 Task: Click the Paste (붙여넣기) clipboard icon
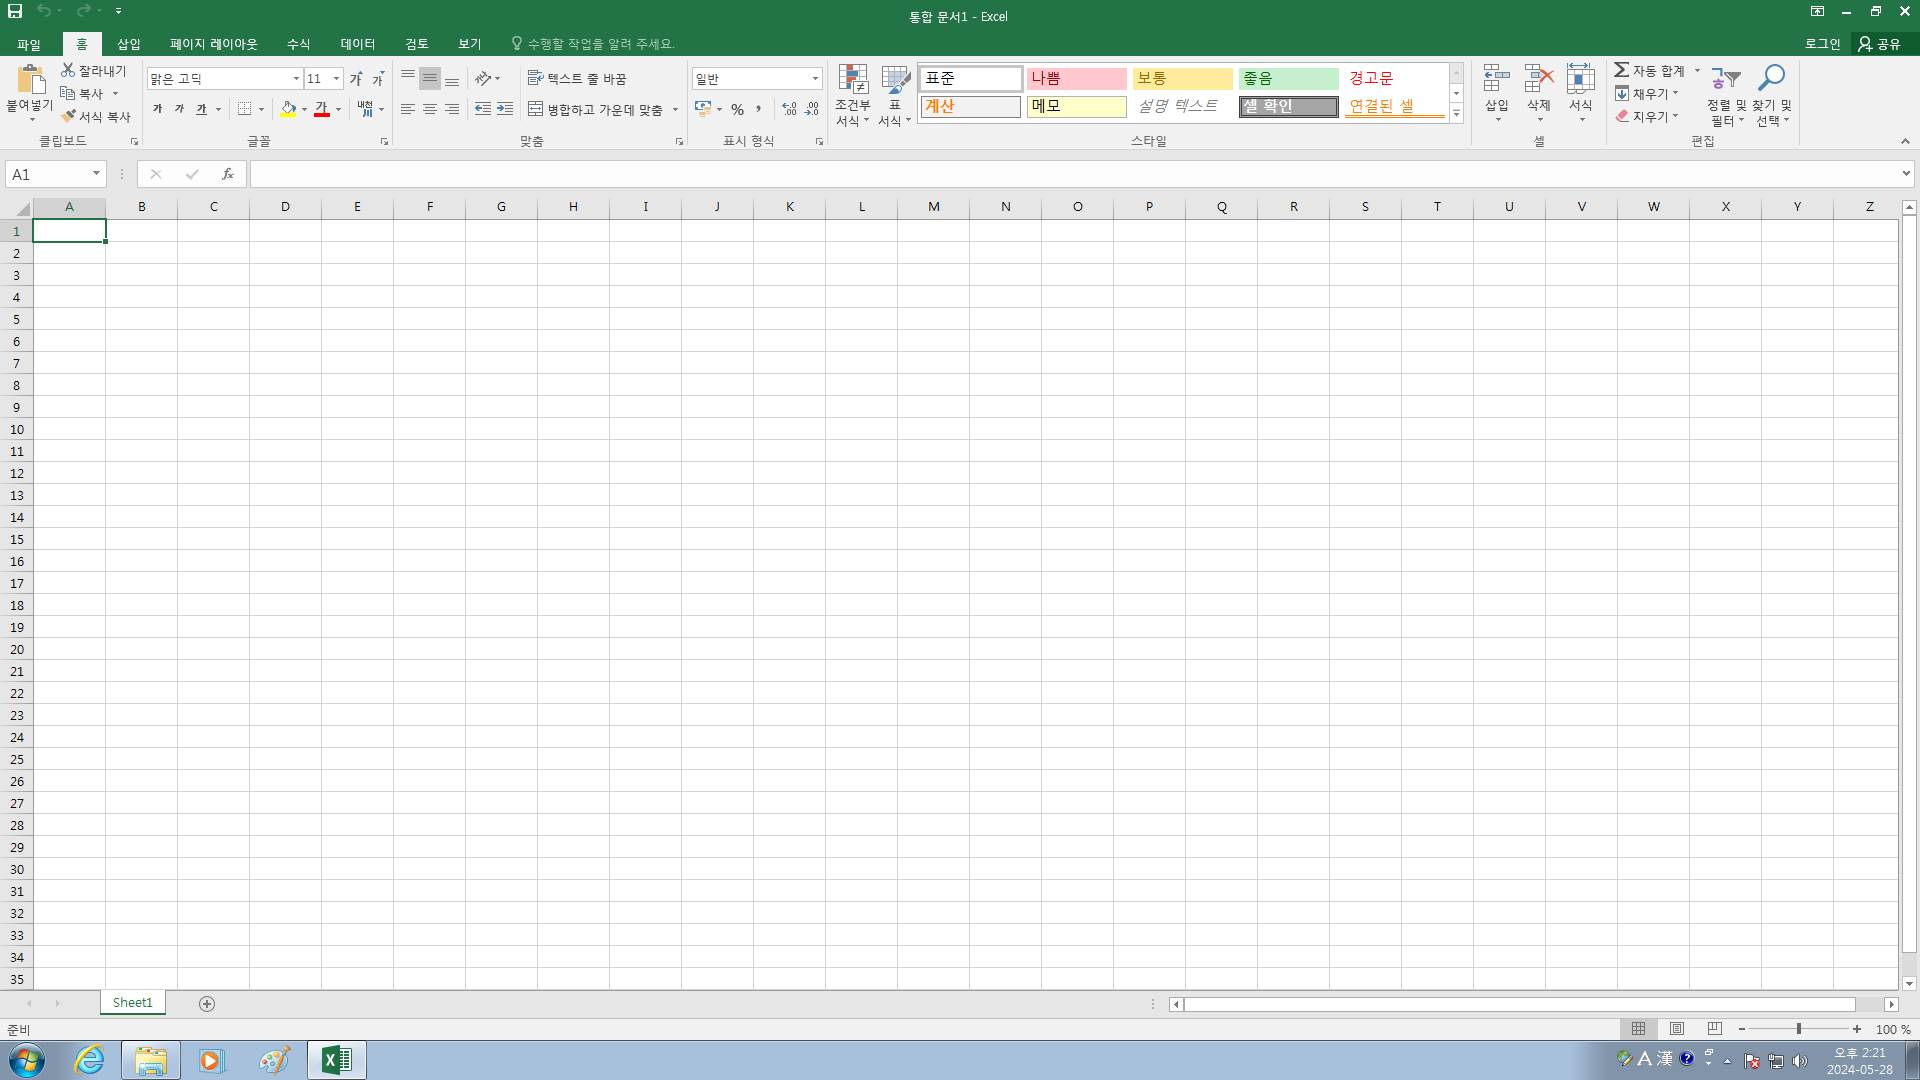[x=30, y=80]
